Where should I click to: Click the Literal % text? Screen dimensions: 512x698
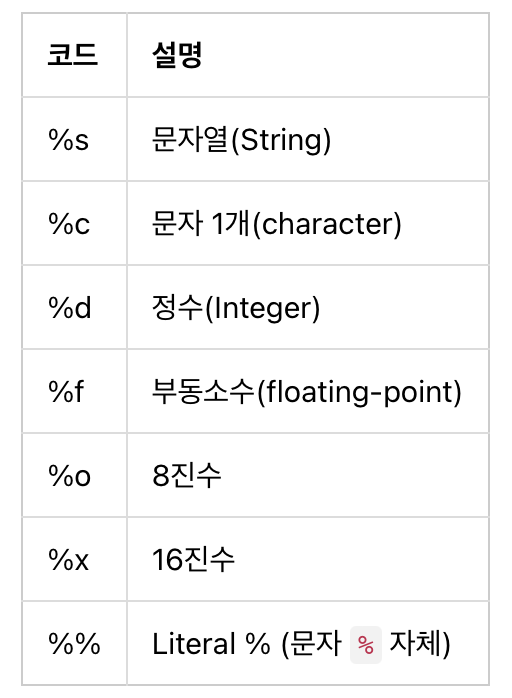(x=211, y=644)
